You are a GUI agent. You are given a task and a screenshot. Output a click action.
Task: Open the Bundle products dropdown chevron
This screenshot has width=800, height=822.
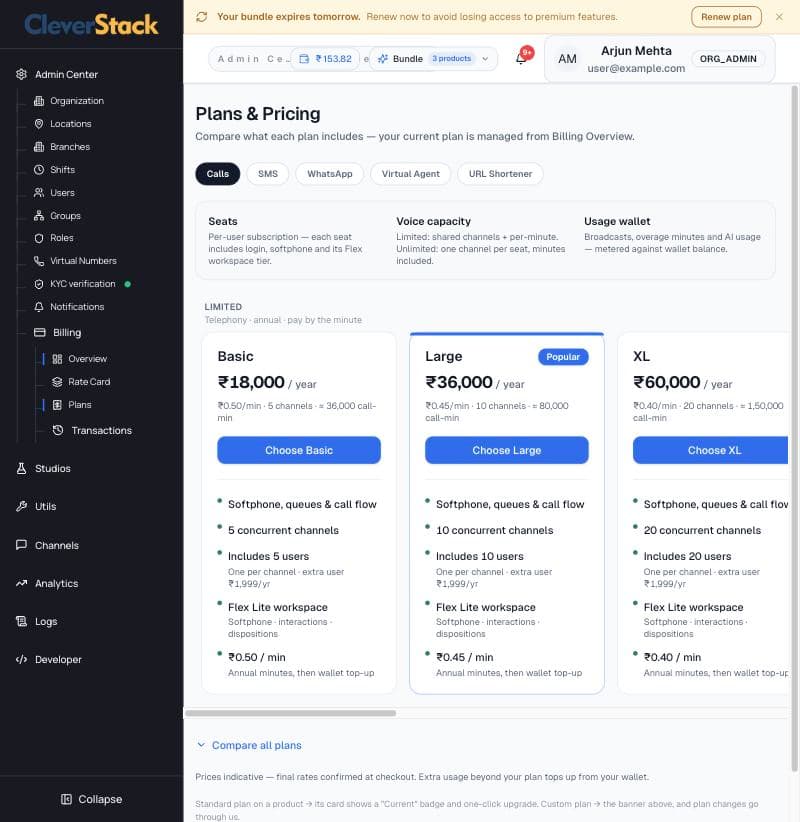(x=485, y=59)
